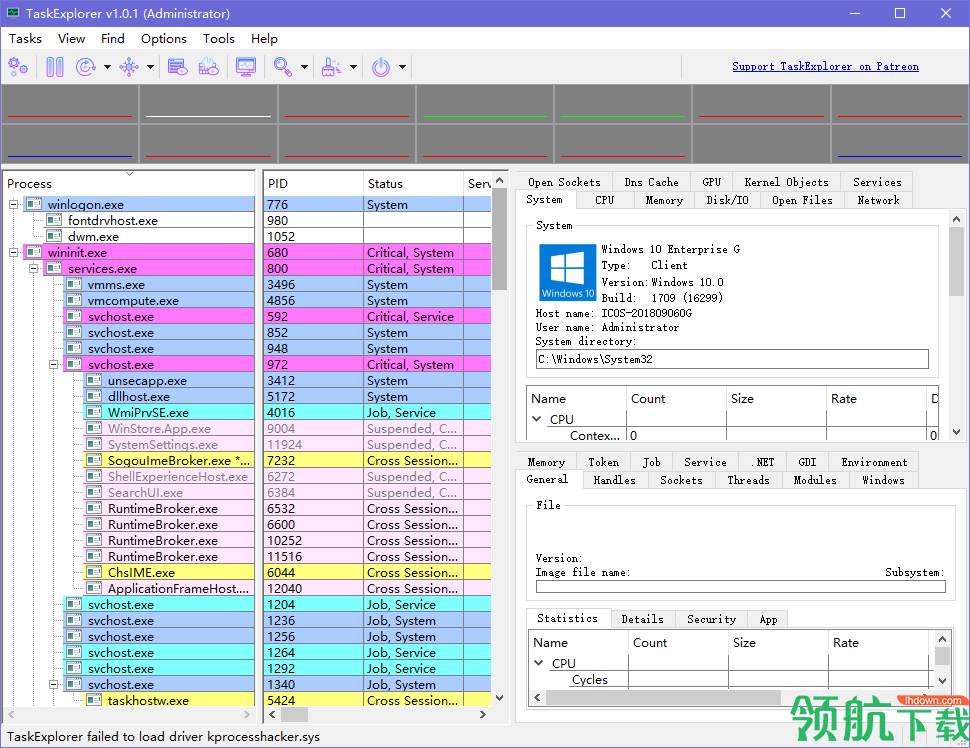Open the refresh rate dropdown arrow
This screenshot has width=970, height=748.
[107, 66]
